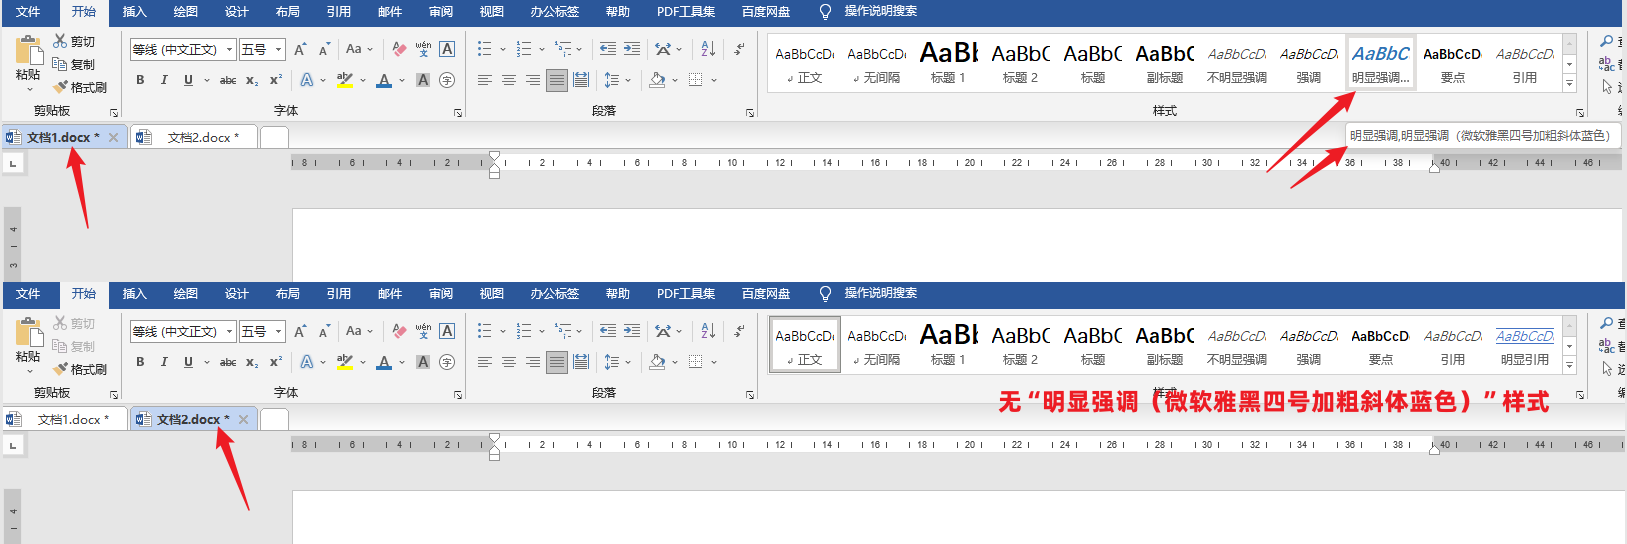Apply distributed alignment in upper window
Screen dimensions: 1627x544
point(581,80)
